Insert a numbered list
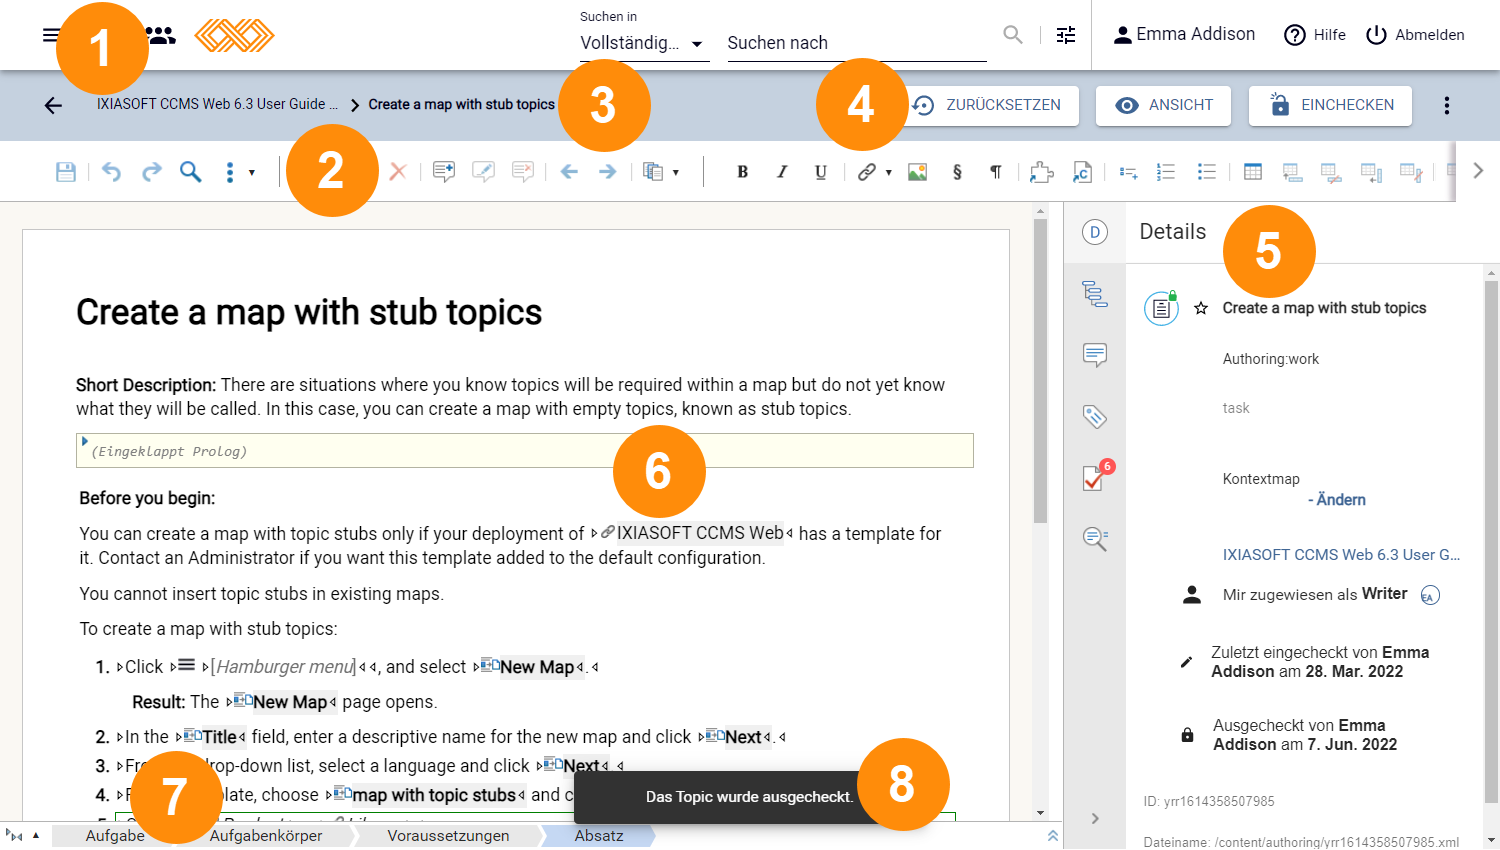1500x850 pixels. (x=1166, y=172)
